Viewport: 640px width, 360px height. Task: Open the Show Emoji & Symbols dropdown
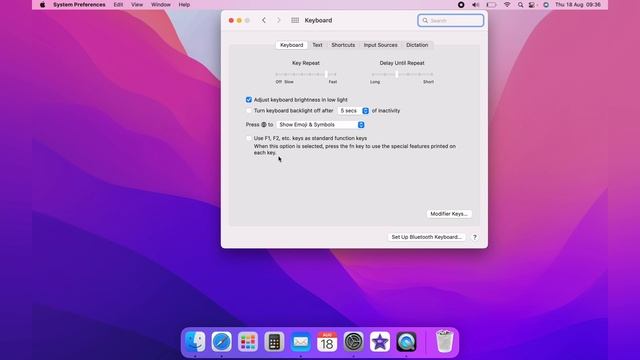click(320, 124)
